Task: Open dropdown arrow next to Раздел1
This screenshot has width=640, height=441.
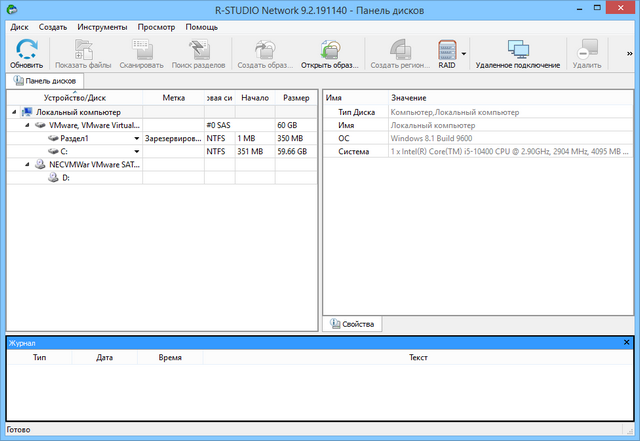Action: 136,139
